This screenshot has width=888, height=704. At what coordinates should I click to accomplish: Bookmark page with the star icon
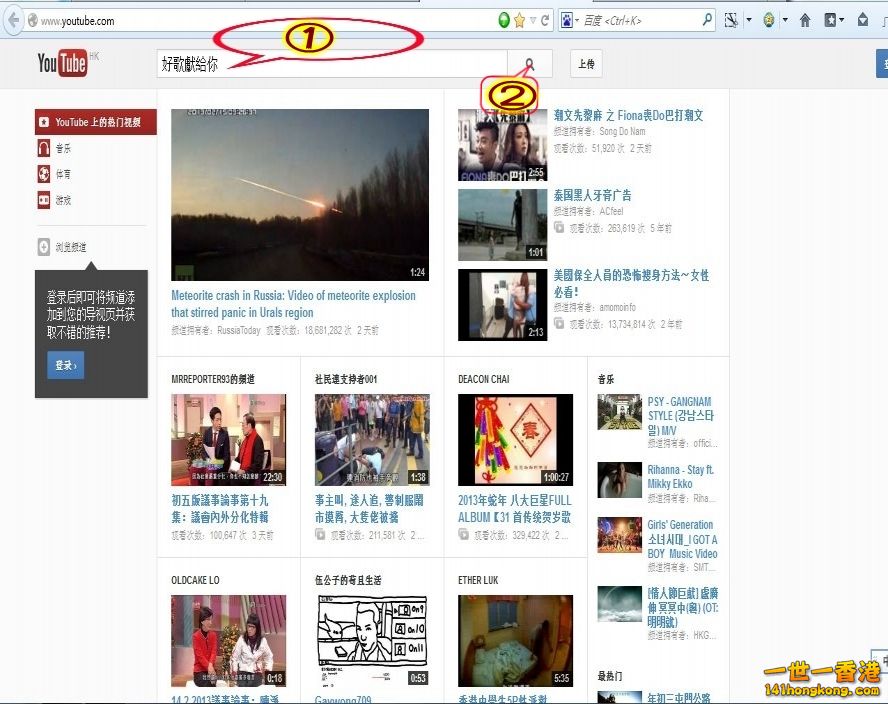(x=519, y=20)
